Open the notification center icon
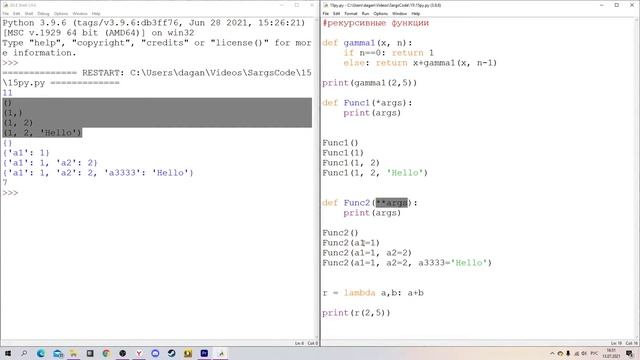 [x=629, y=353]
